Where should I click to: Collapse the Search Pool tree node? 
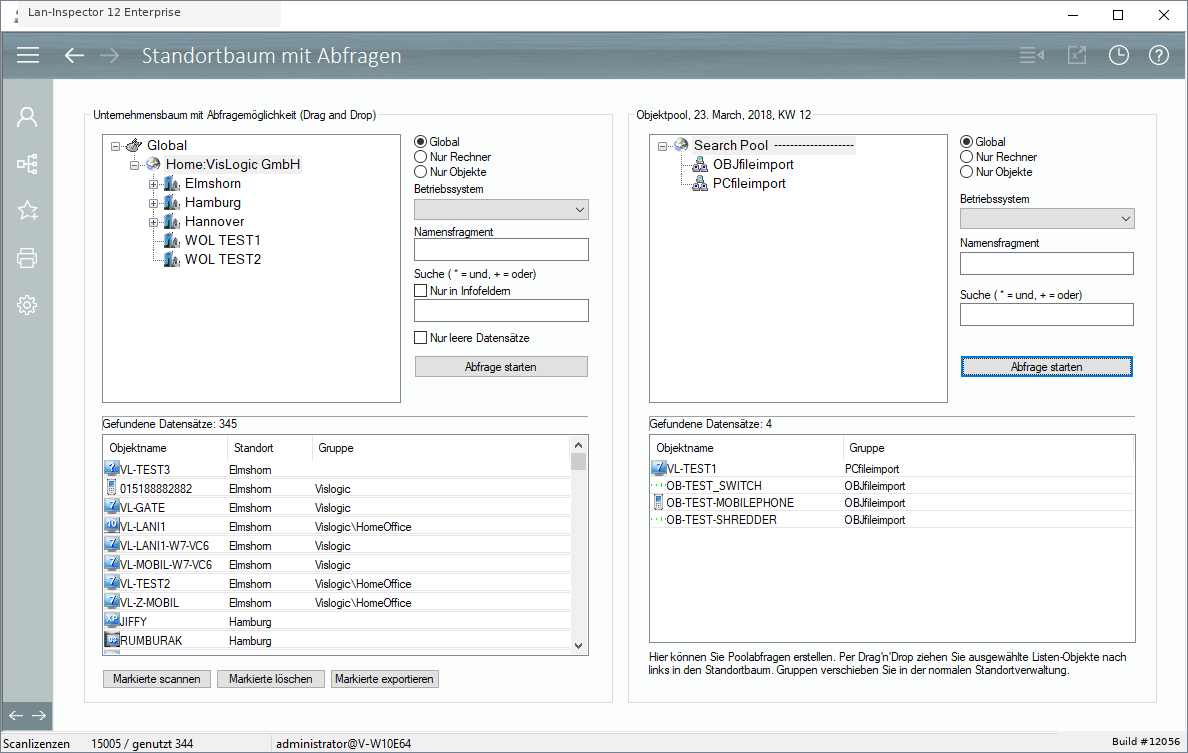662,145
